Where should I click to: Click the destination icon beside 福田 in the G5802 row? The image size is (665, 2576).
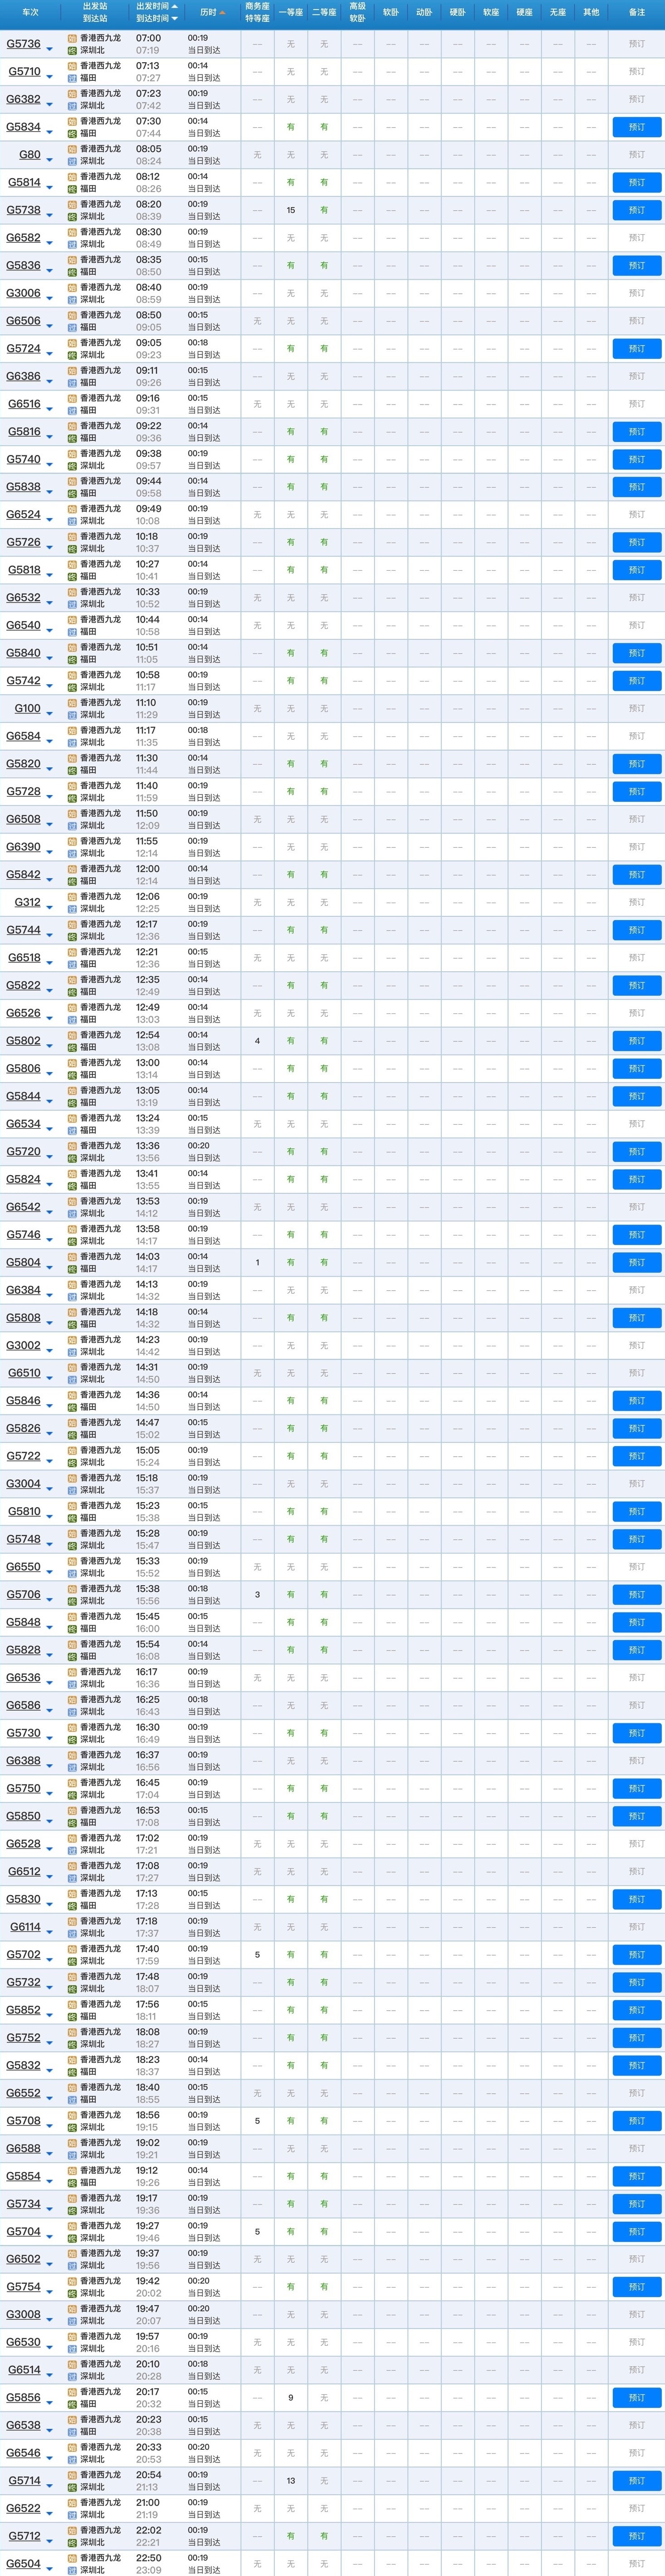[72, 1047]
